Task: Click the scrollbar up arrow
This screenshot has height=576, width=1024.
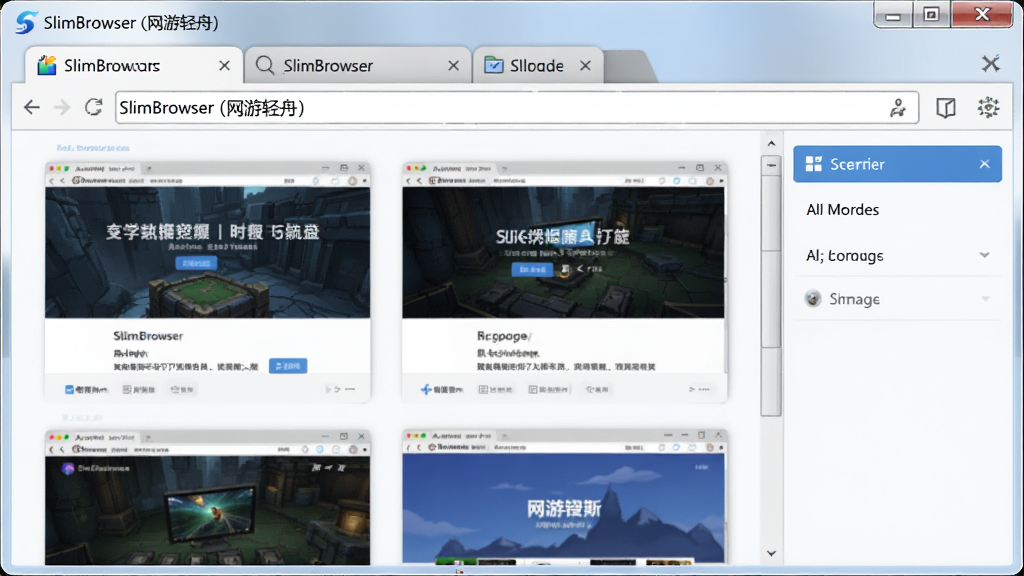Action: 771,144
